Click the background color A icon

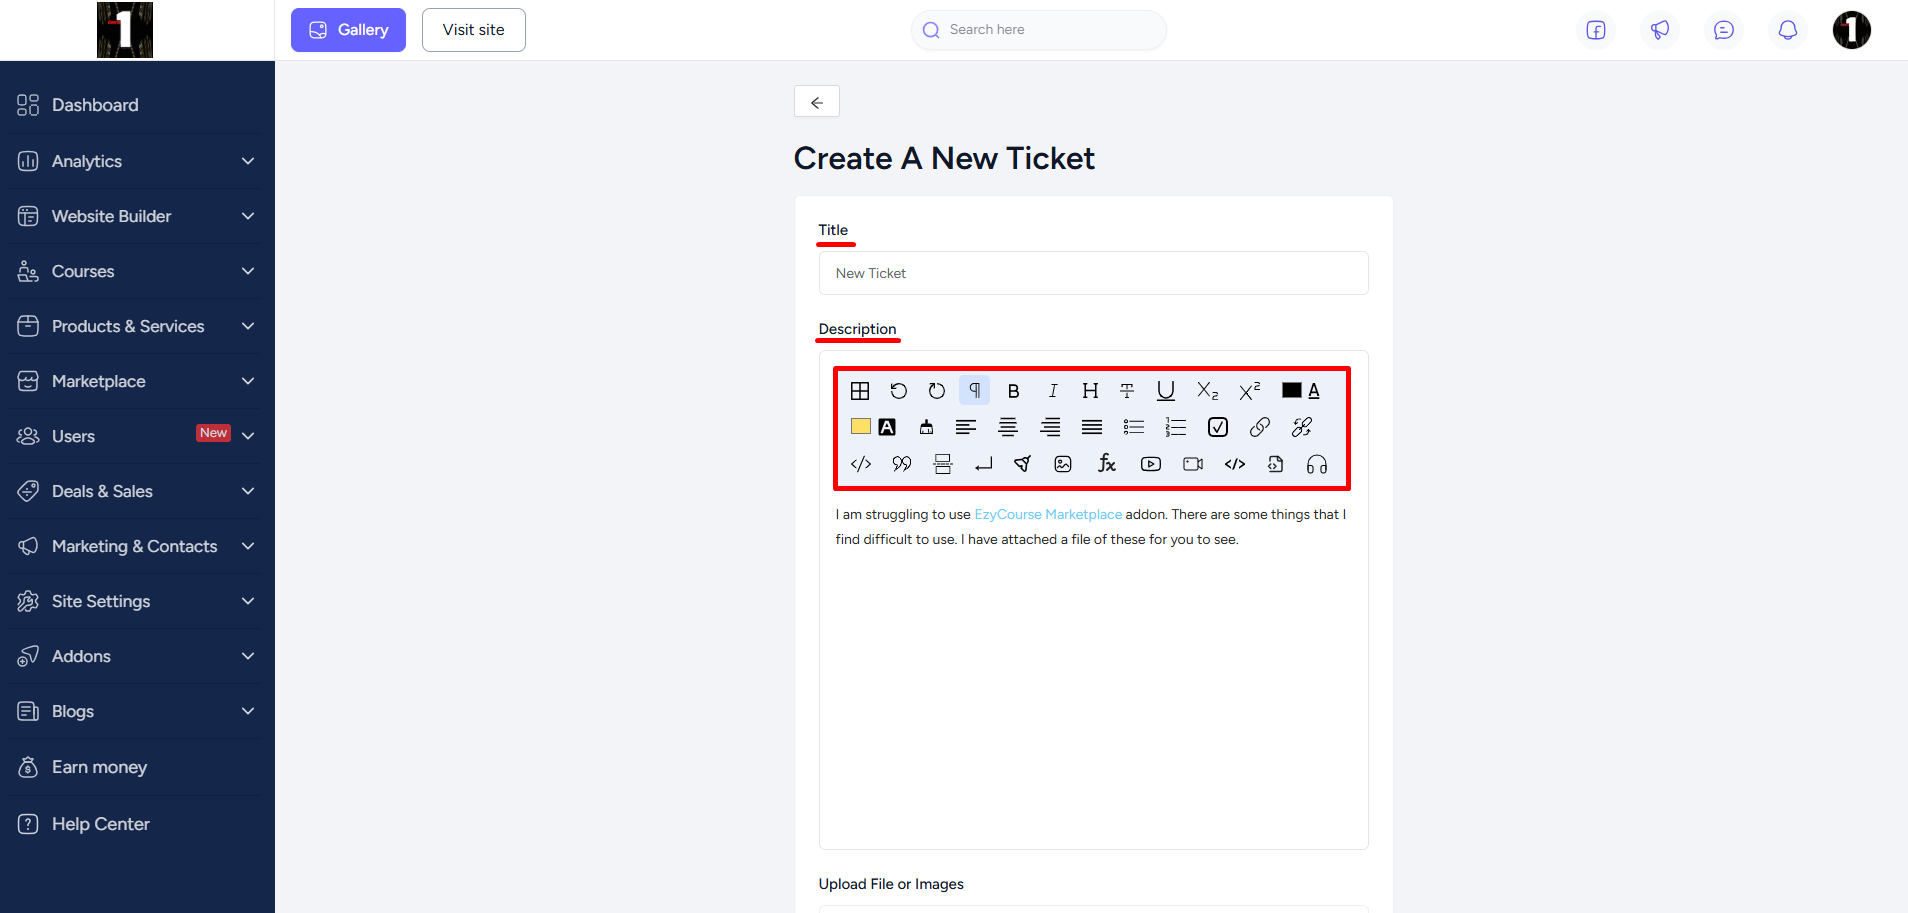pyautogui.click(x=887, y=427)
